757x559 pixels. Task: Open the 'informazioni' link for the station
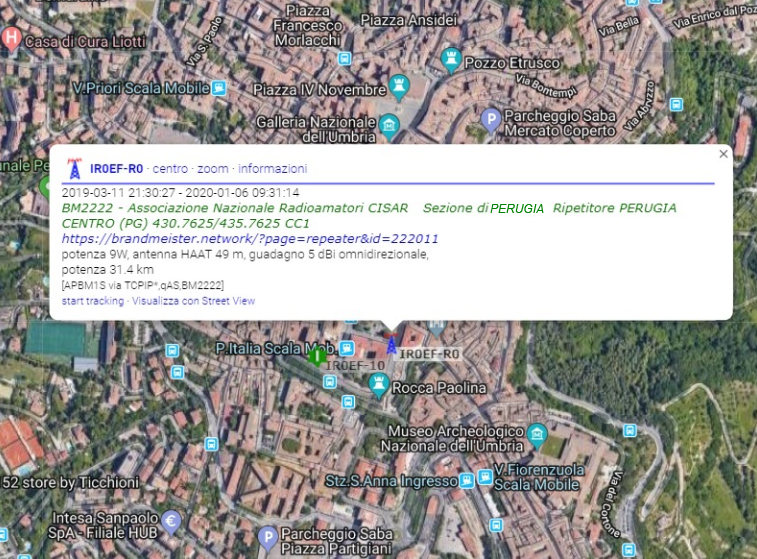pyautogui.click(x=272, y=169)
